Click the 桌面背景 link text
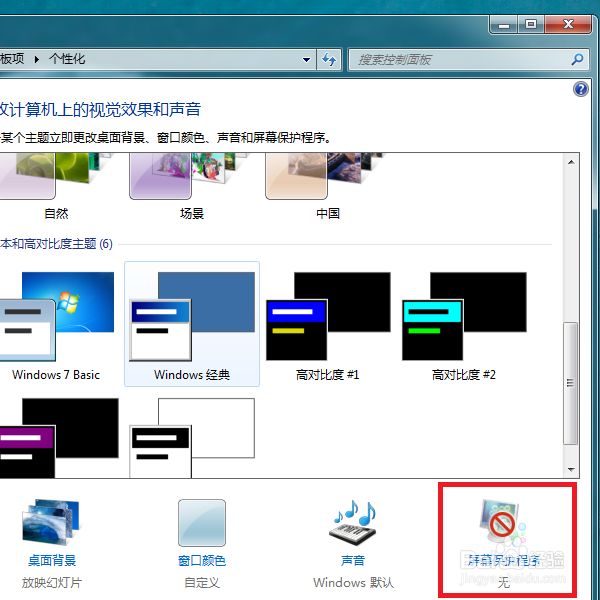This screenshot has width=600, height=600. click(52, 561)
